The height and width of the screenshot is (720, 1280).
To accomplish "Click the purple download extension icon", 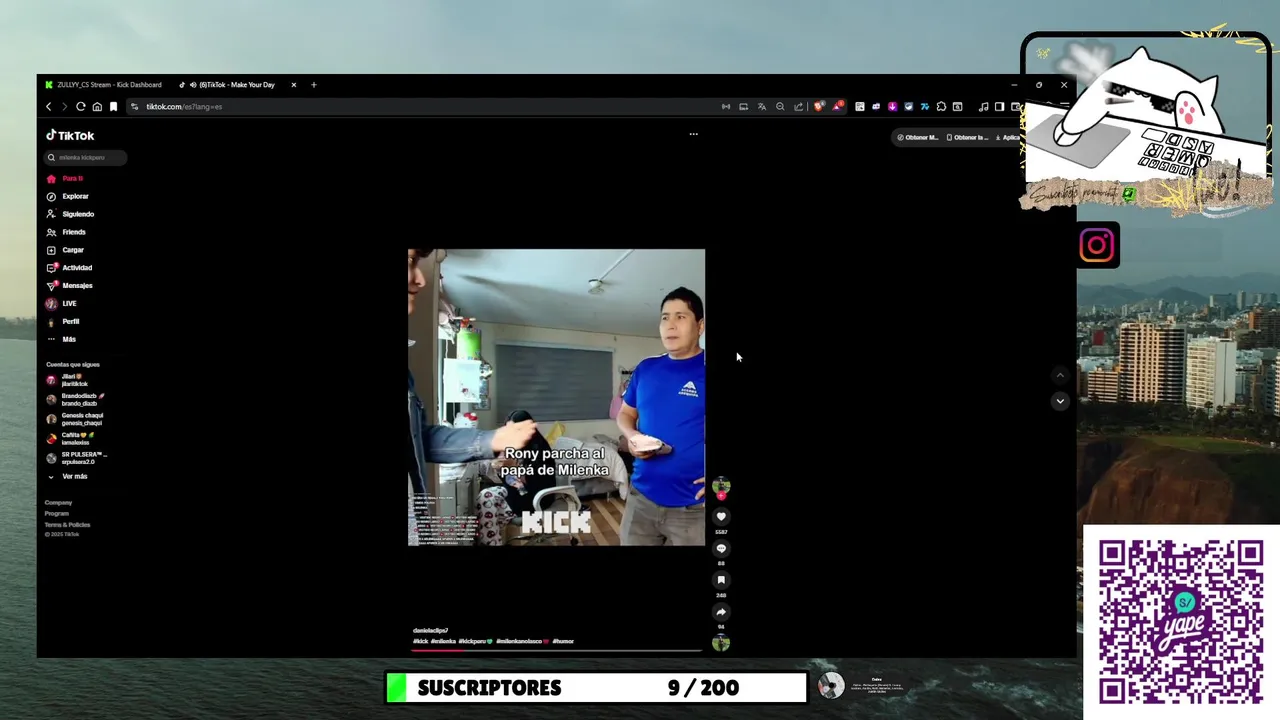I will [x=892, y=106].
